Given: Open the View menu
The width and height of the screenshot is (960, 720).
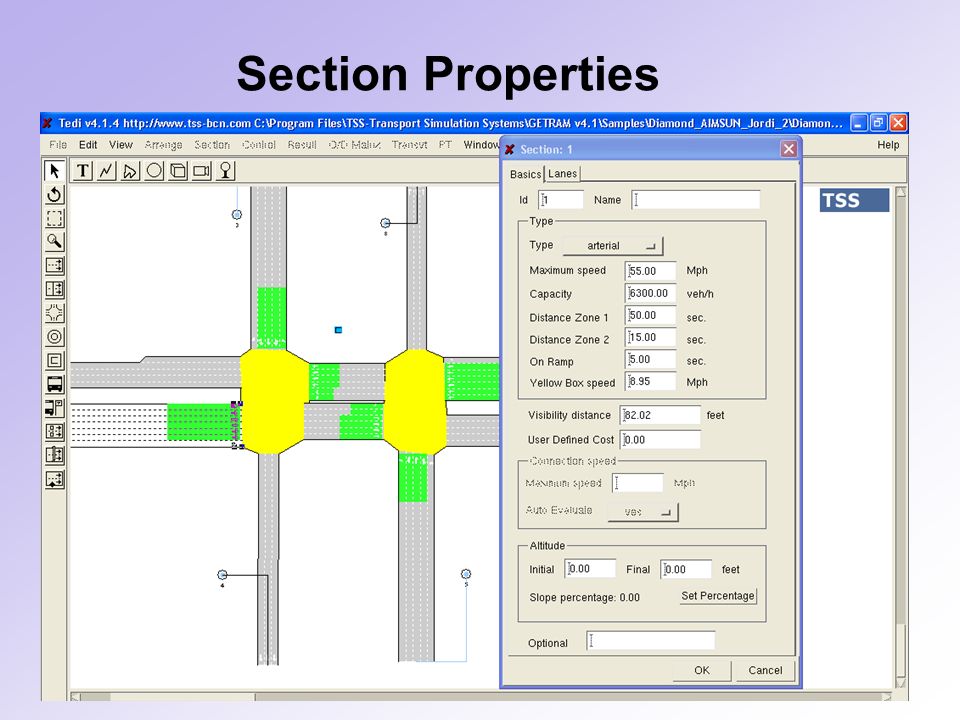Looking at the screenshot, I should (x=121, y=144).
